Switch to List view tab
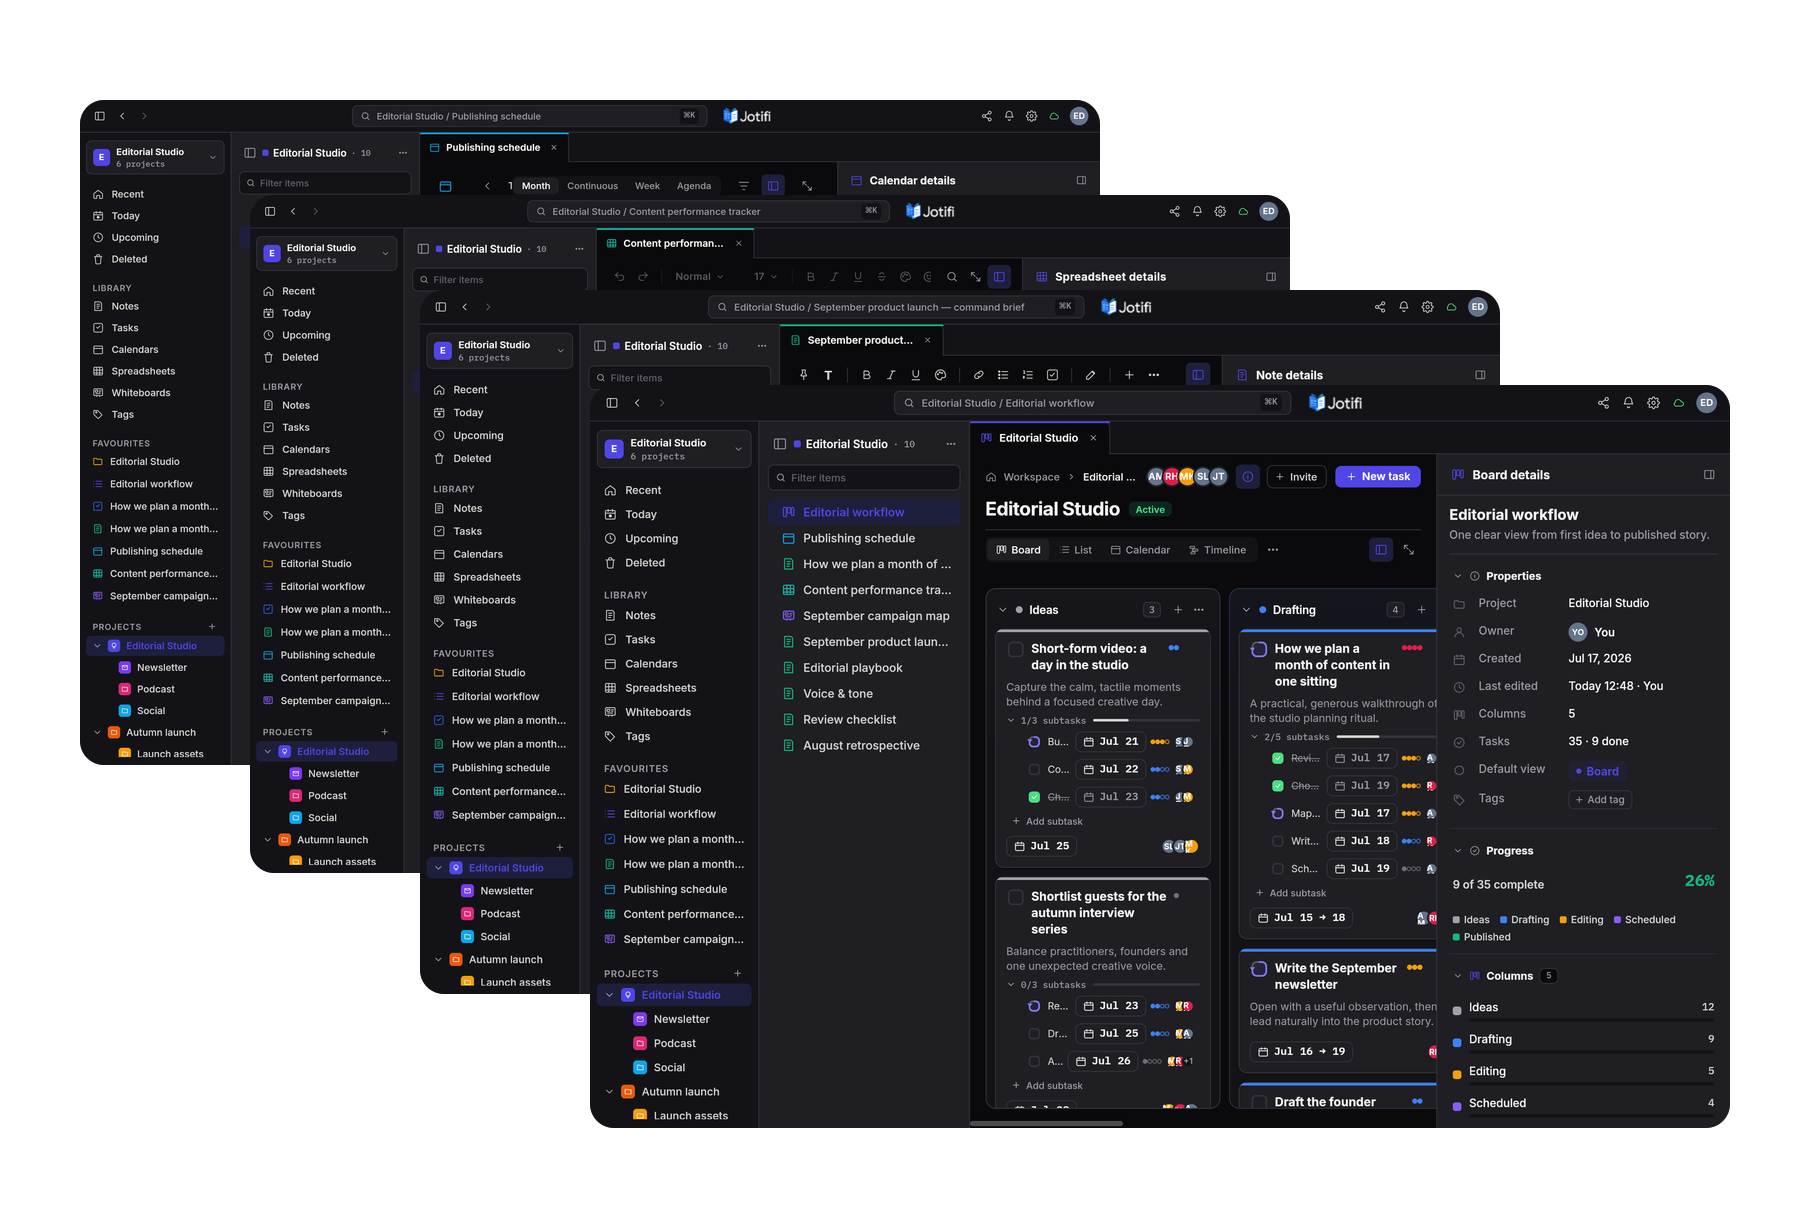Image resolution: width=1820 pixels, height=1218 pixels. coord(1076,550)
